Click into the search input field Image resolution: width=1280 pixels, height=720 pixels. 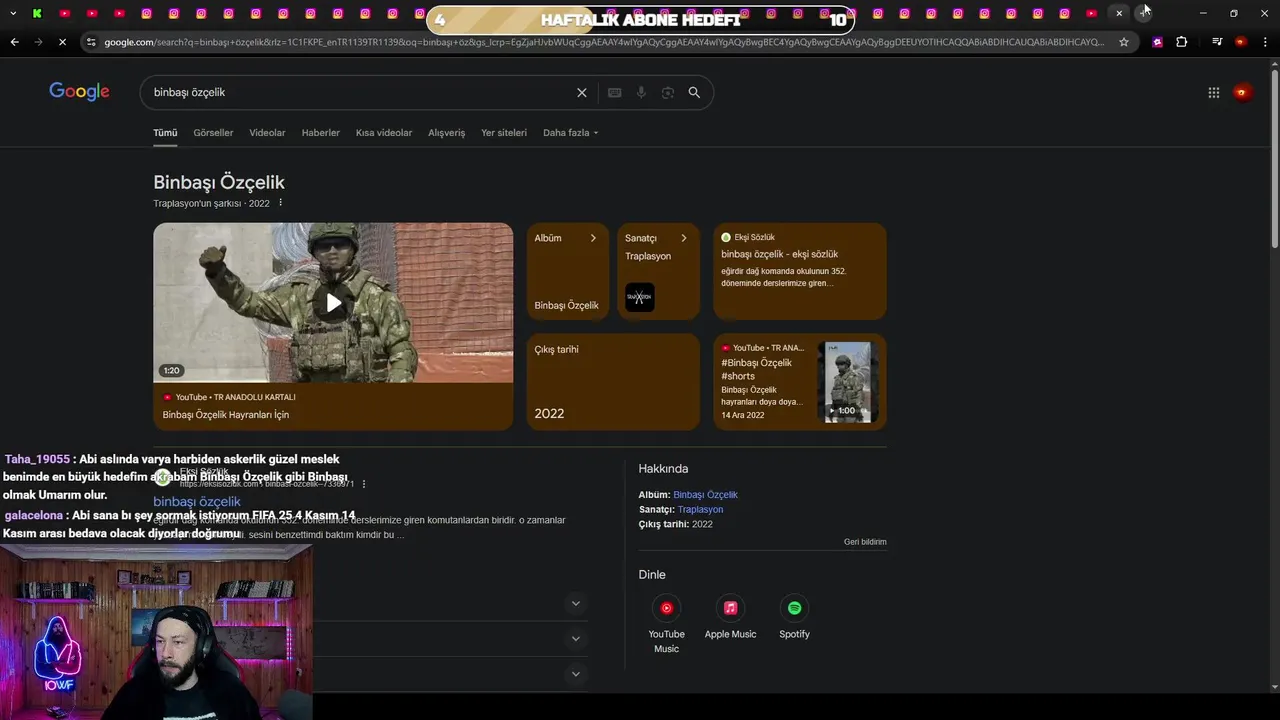(360, 92)
